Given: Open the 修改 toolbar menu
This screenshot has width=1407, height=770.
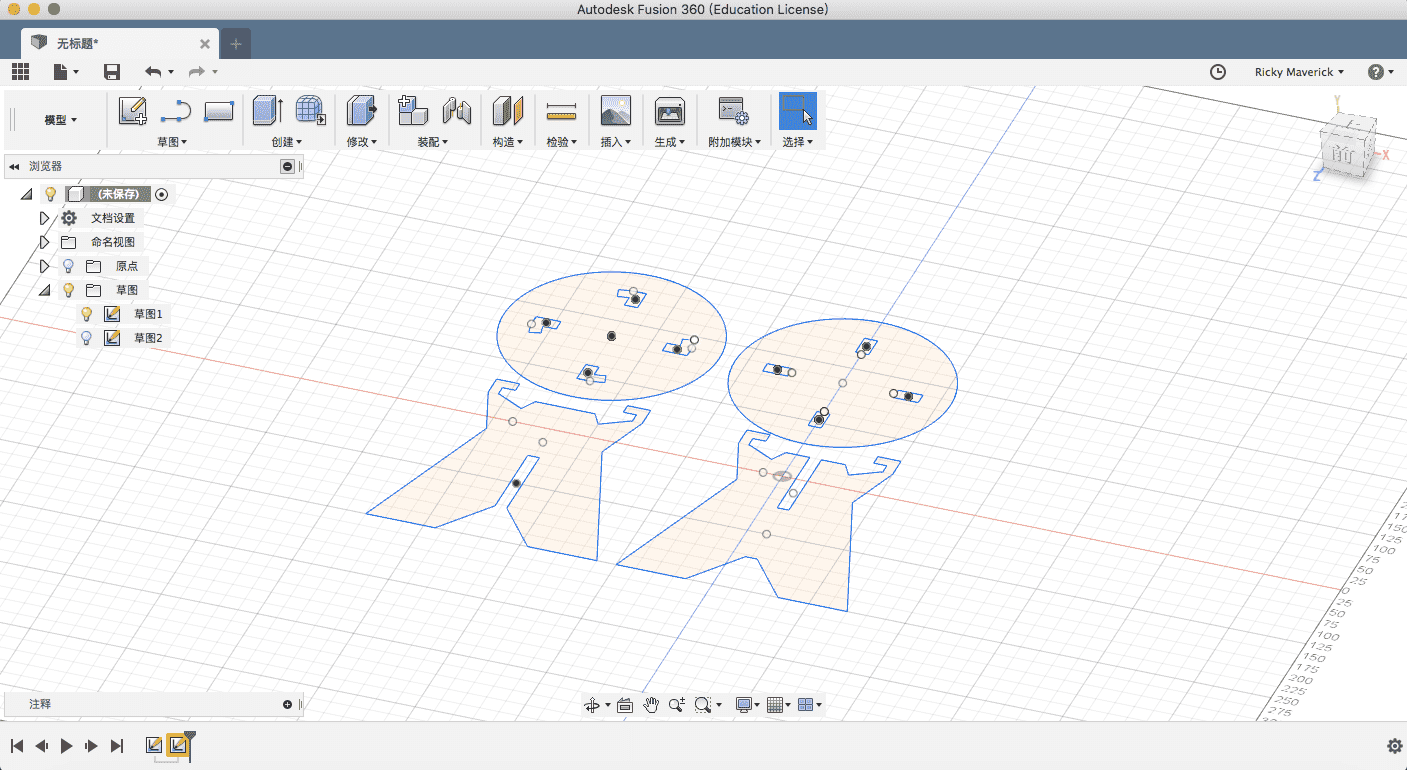Looking at the screenshot, I should pos(361,142).
